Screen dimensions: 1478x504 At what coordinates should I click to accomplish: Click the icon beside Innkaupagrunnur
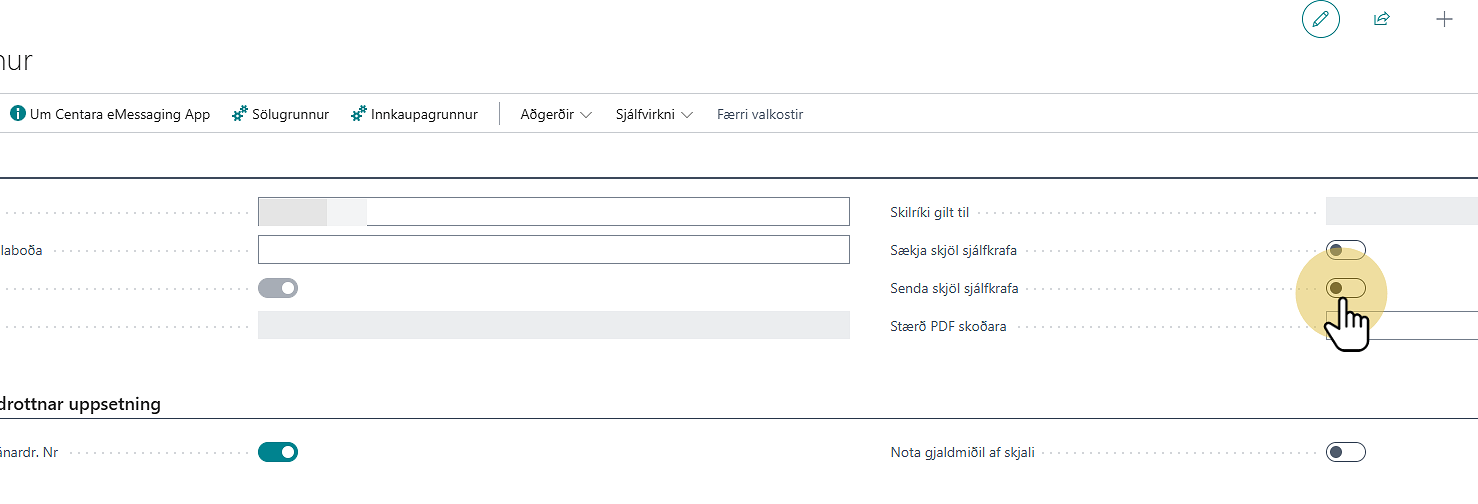359,114
